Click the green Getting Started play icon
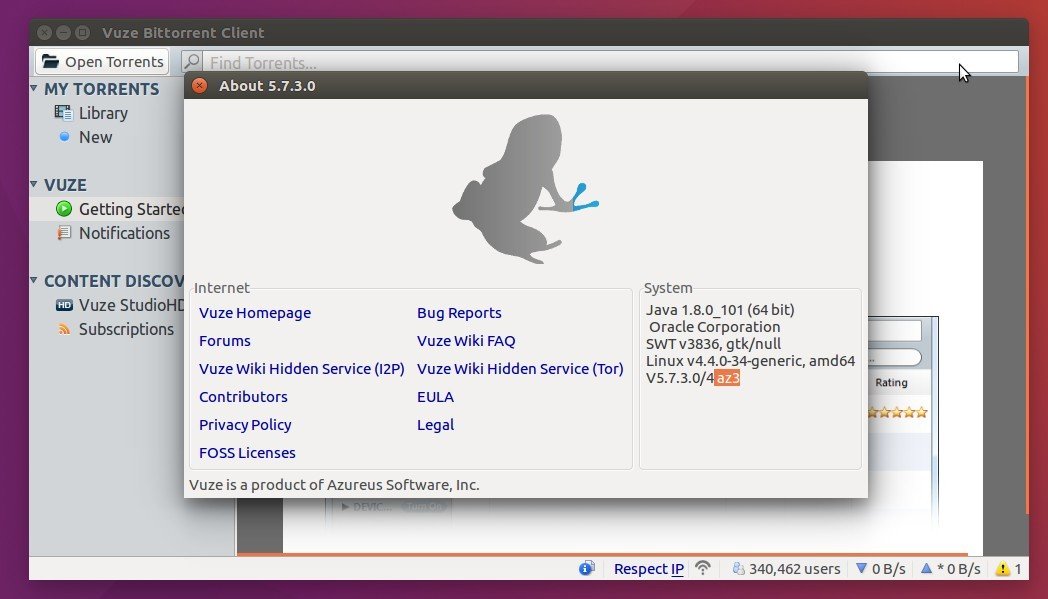 tap(64, 209)
